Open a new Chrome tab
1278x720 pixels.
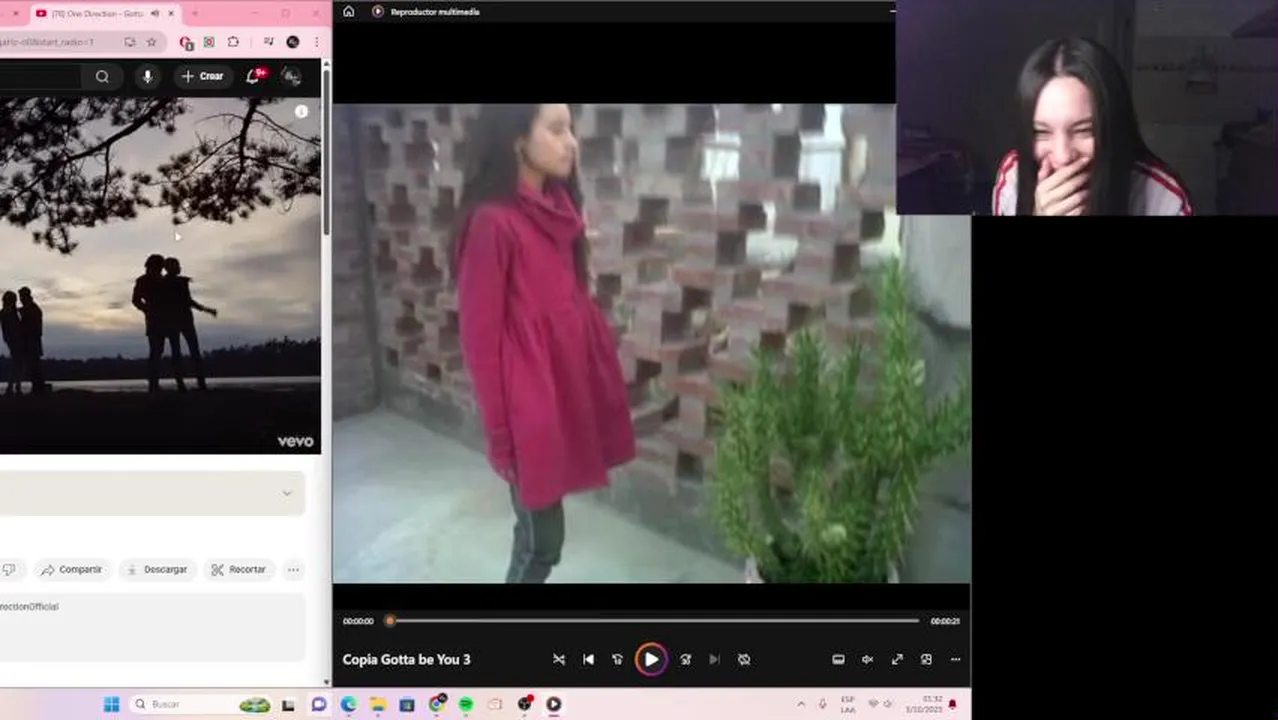pyautogui.click(x=194, y=13)
